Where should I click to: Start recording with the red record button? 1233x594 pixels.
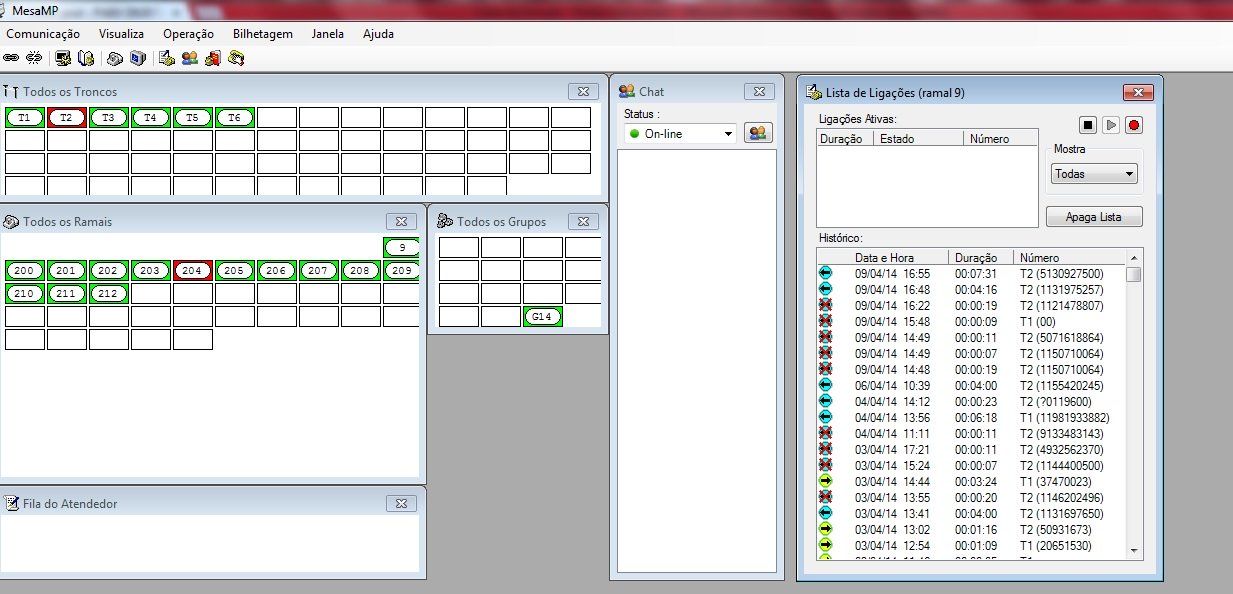point(1134,125)
